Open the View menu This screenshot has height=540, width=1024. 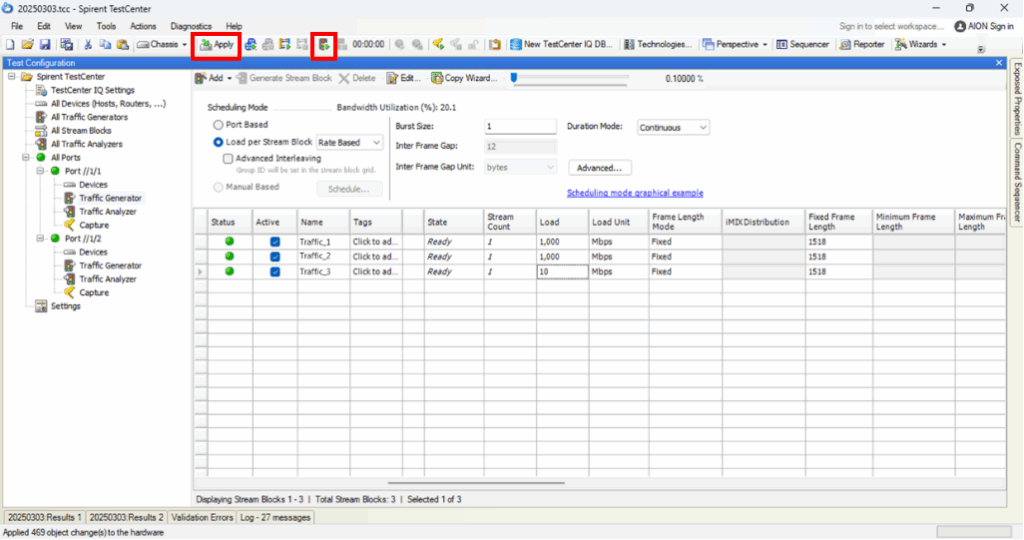(73, 26)
